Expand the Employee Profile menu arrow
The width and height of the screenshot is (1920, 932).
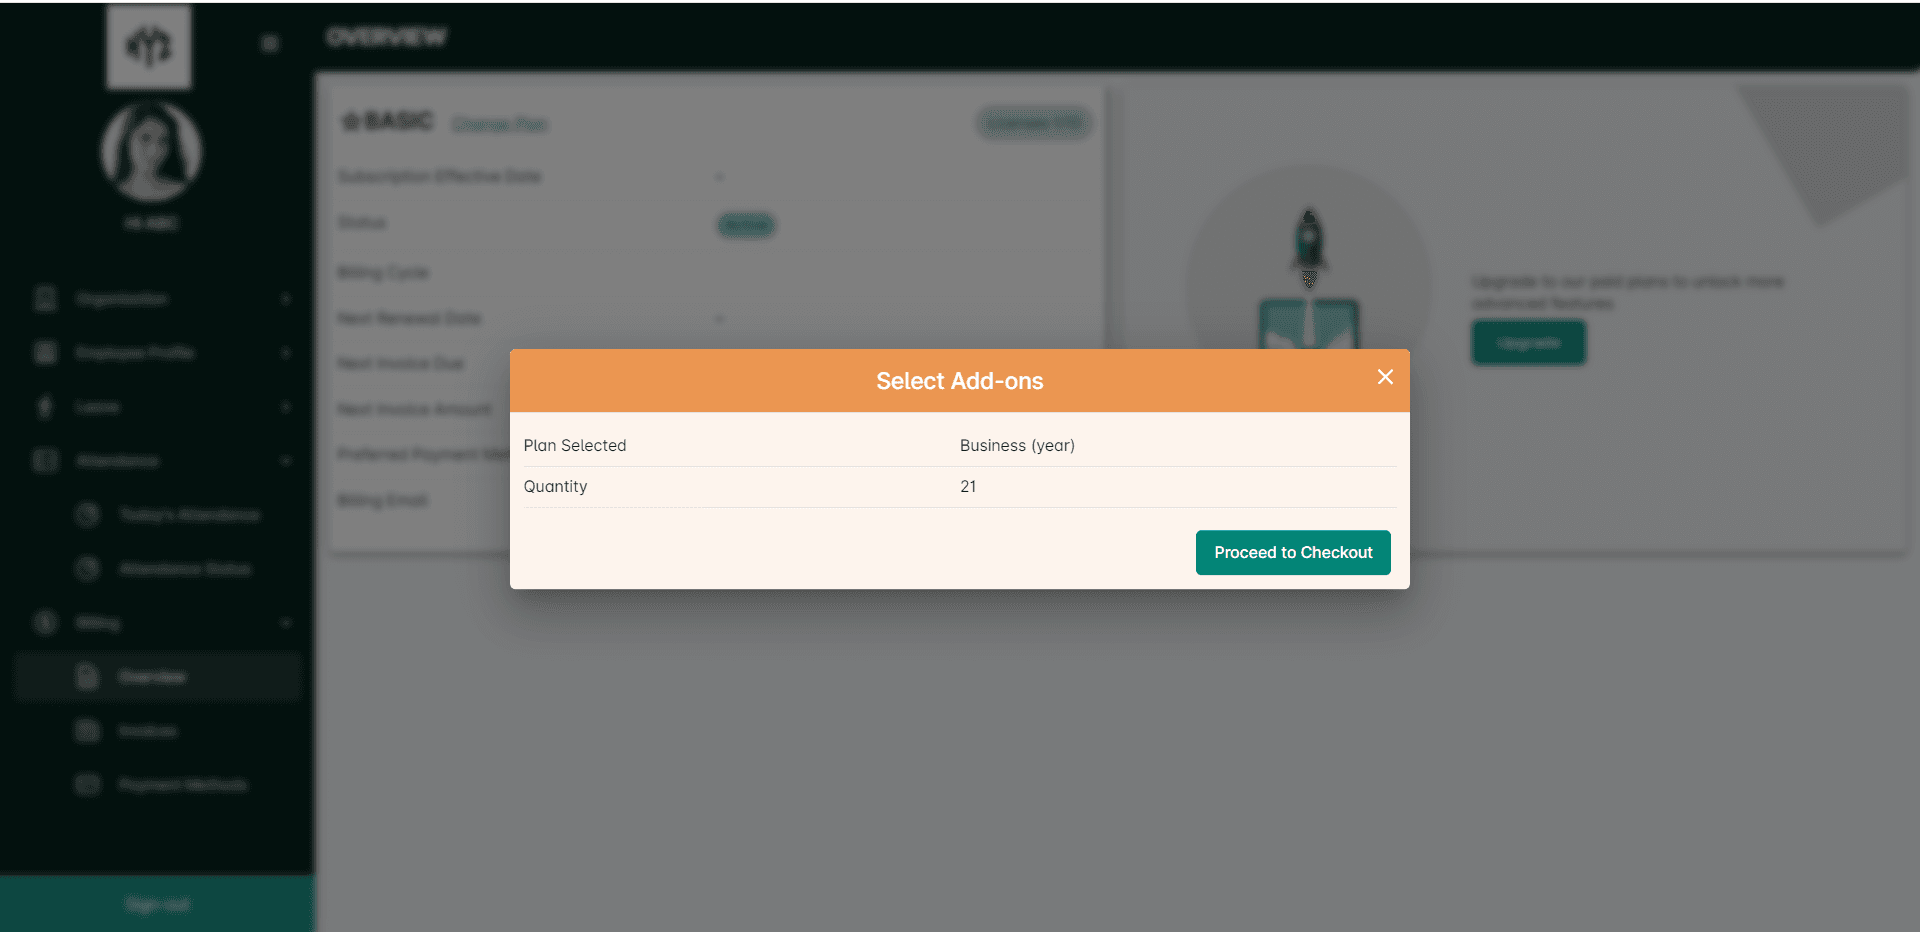tap(286, 353)
